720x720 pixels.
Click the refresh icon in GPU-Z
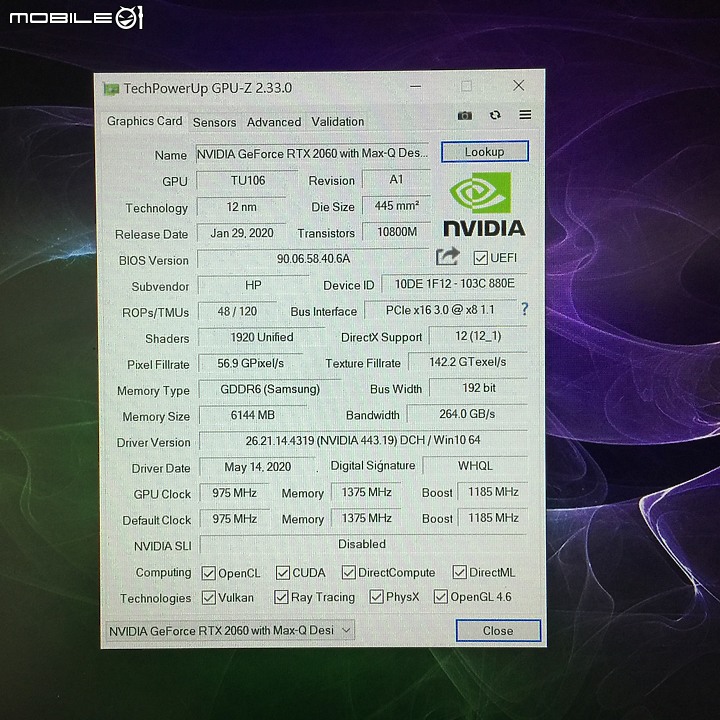(x=495, y=115)
